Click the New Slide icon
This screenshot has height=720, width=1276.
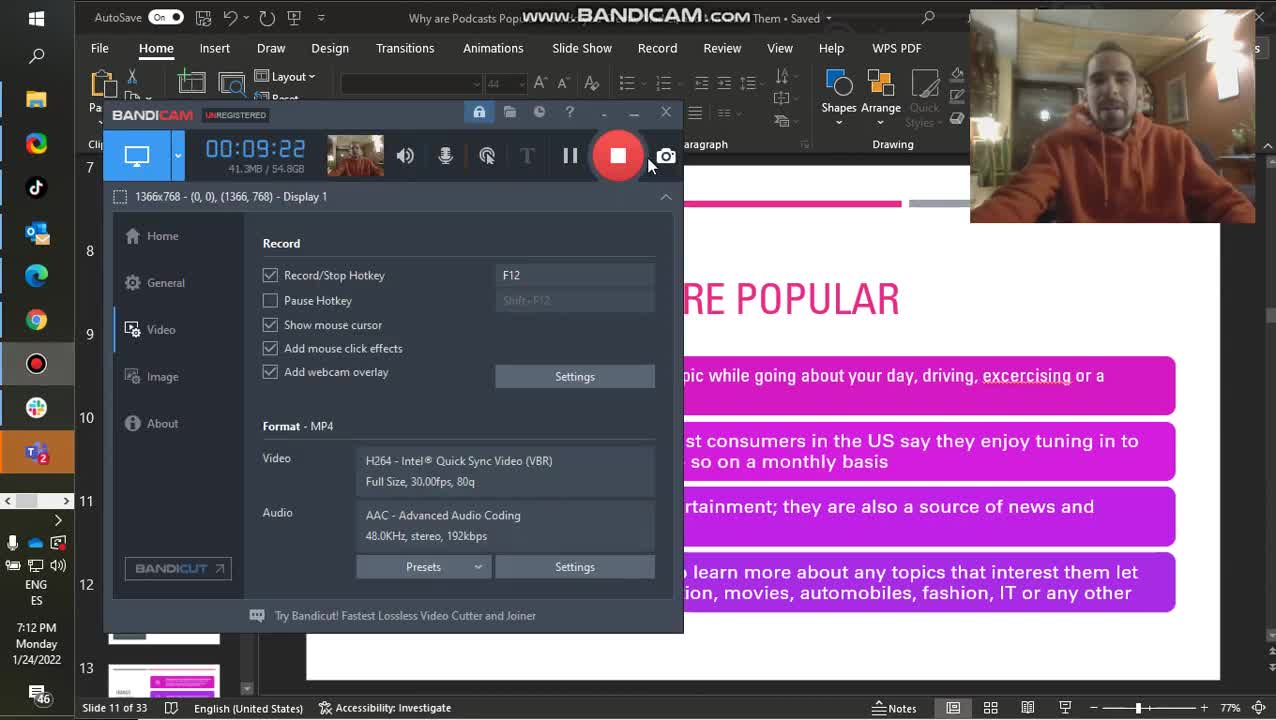coord(192,84)
